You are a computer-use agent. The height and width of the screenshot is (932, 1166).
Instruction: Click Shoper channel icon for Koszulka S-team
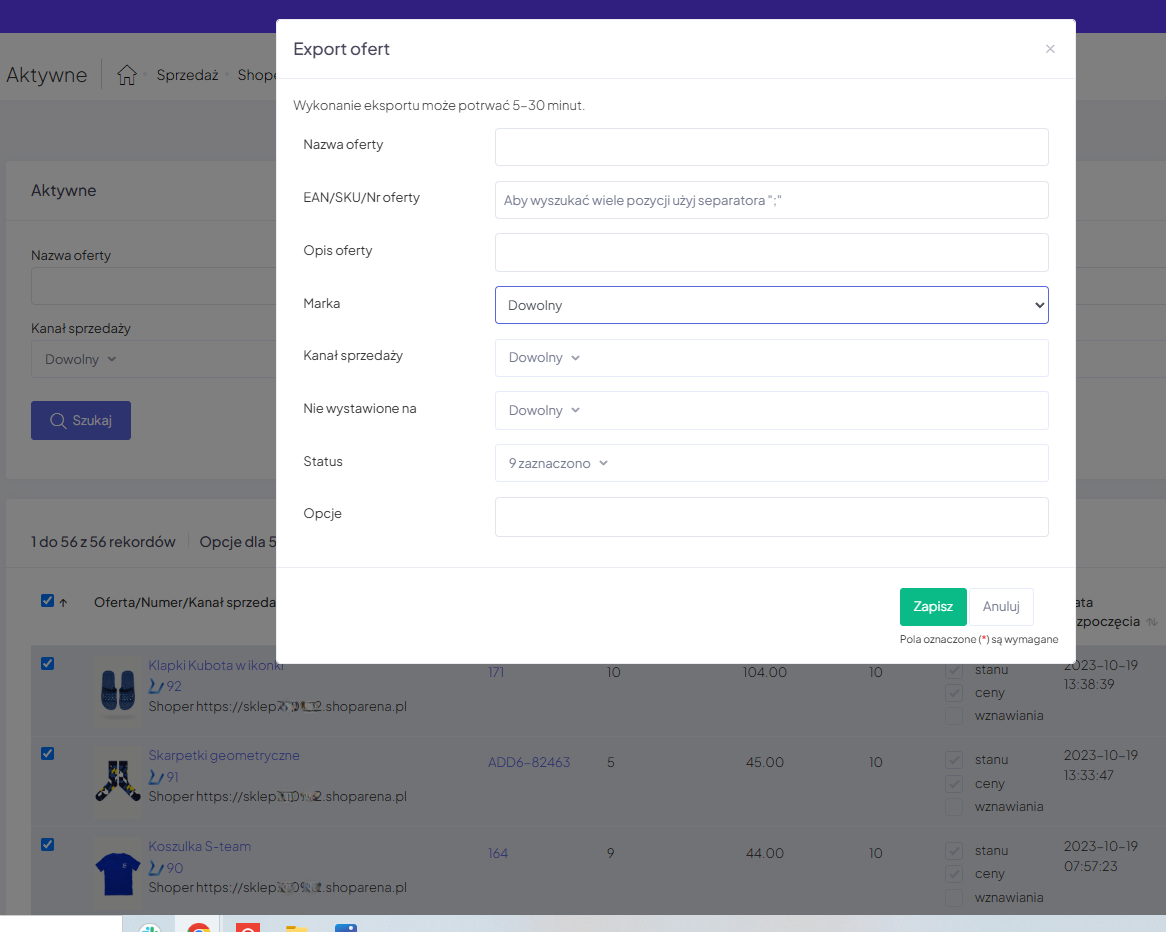[155, 868]
